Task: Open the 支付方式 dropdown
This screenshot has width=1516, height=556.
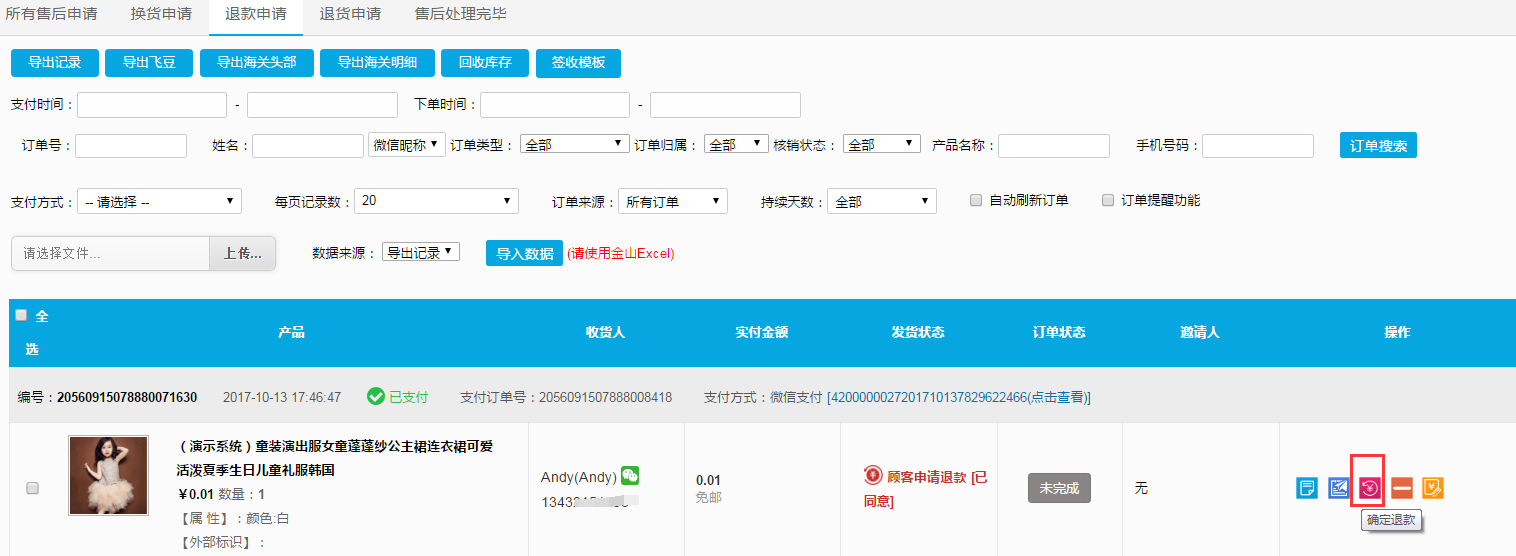Action: pyautogui.click(x=159, y=201)
